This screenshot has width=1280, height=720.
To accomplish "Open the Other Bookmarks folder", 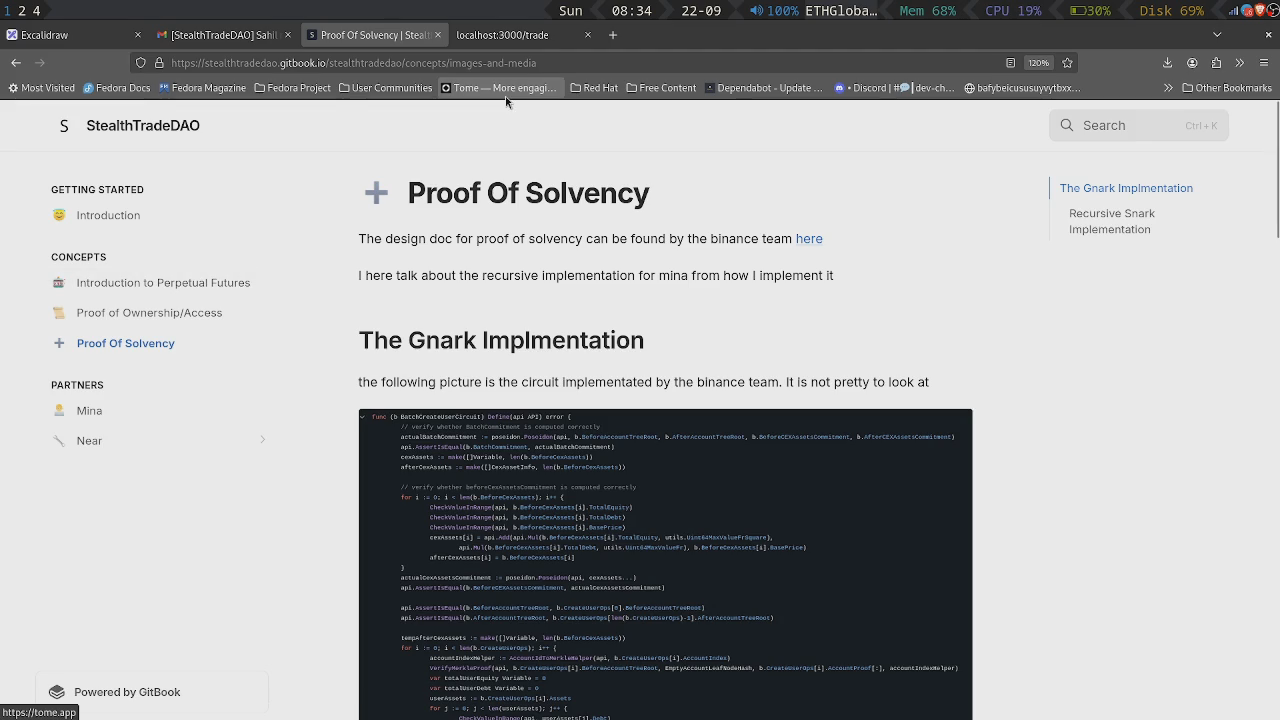I will coord(1227,88).
